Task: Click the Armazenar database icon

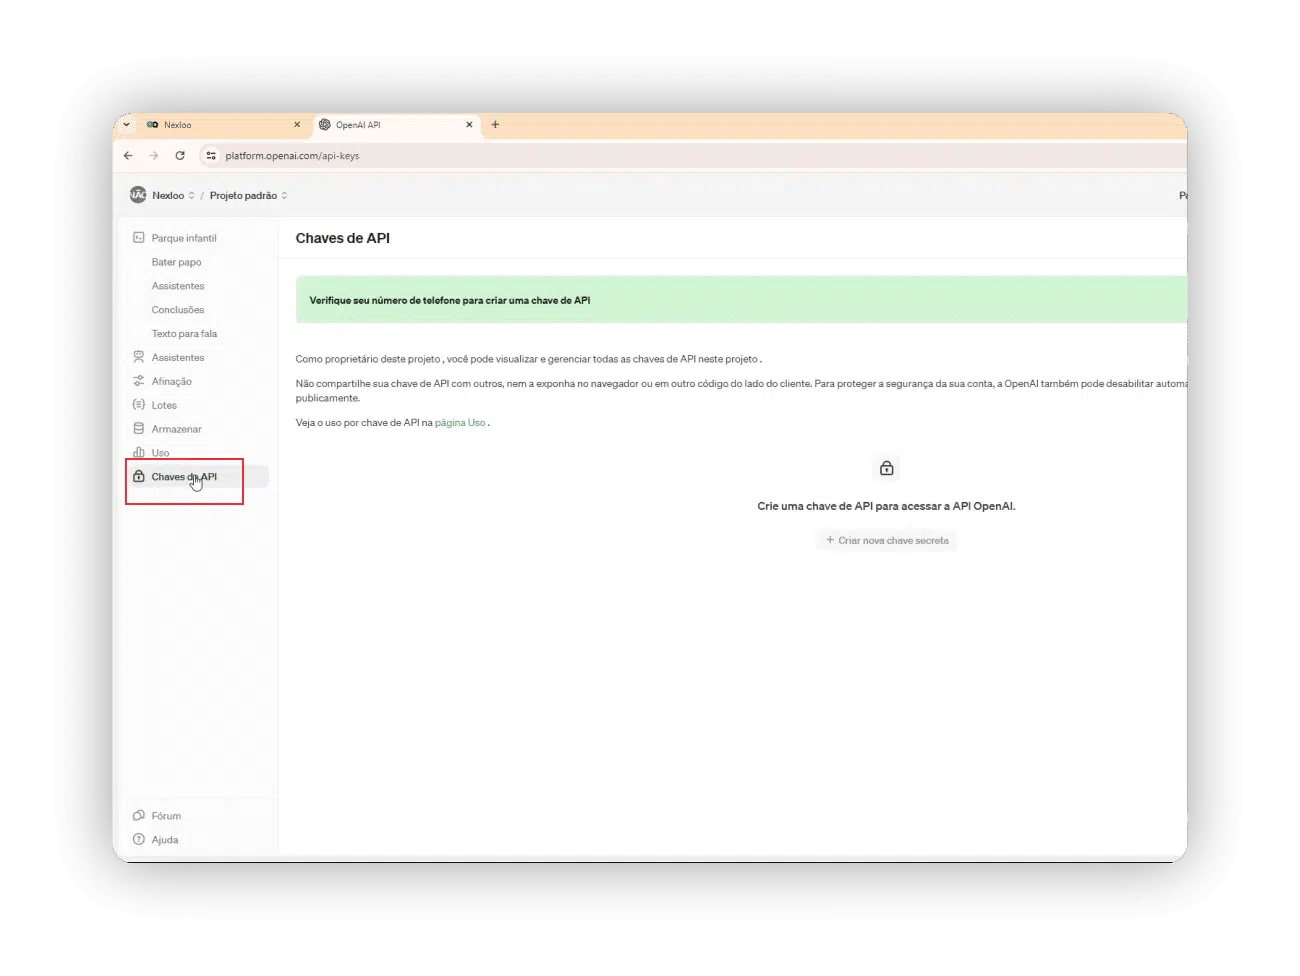Action: pyautogui.click(x=139, y=429)
